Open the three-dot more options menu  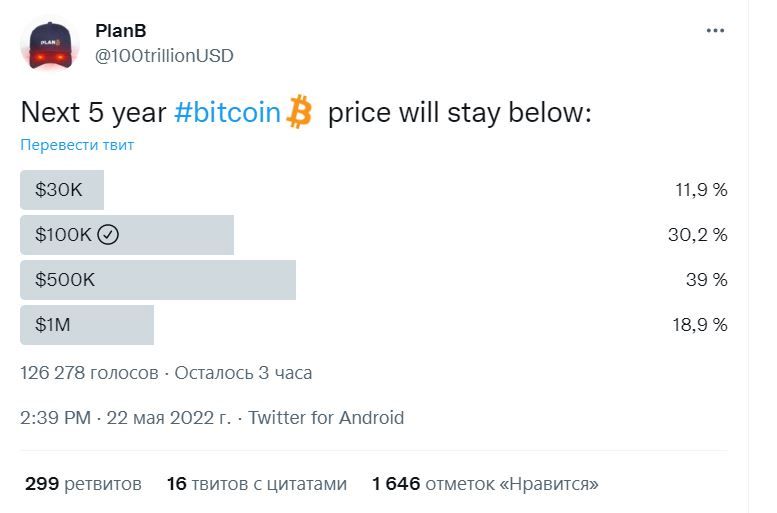(x=715, y=31)
